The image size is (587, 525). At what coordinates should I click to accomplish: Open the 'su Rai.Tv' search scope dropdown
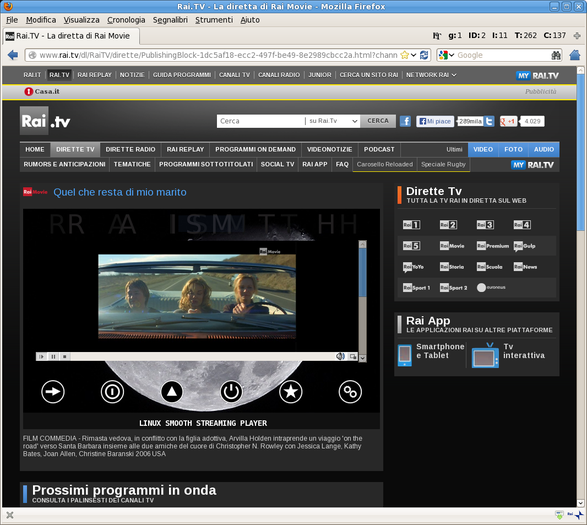333,121
